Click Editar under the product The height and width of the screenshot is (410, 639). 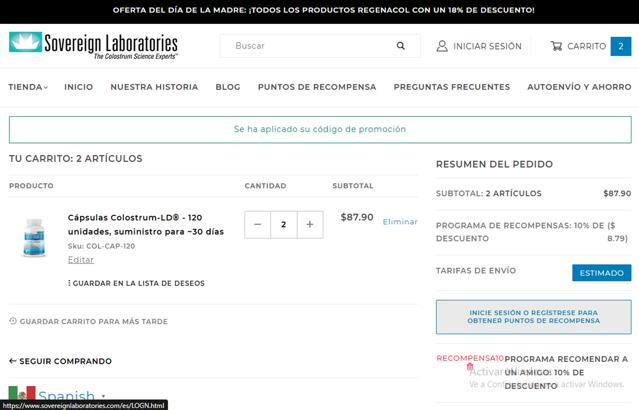point(81,260)
